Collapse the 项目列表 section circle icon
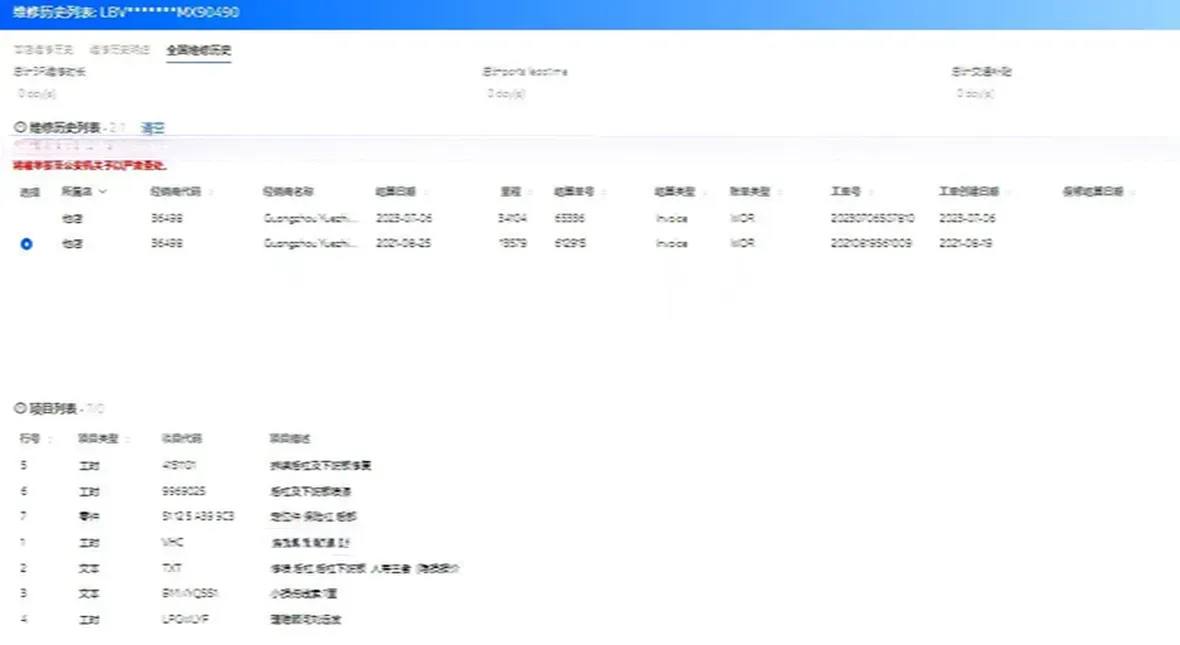1180x645 pixels. [20, 409]
